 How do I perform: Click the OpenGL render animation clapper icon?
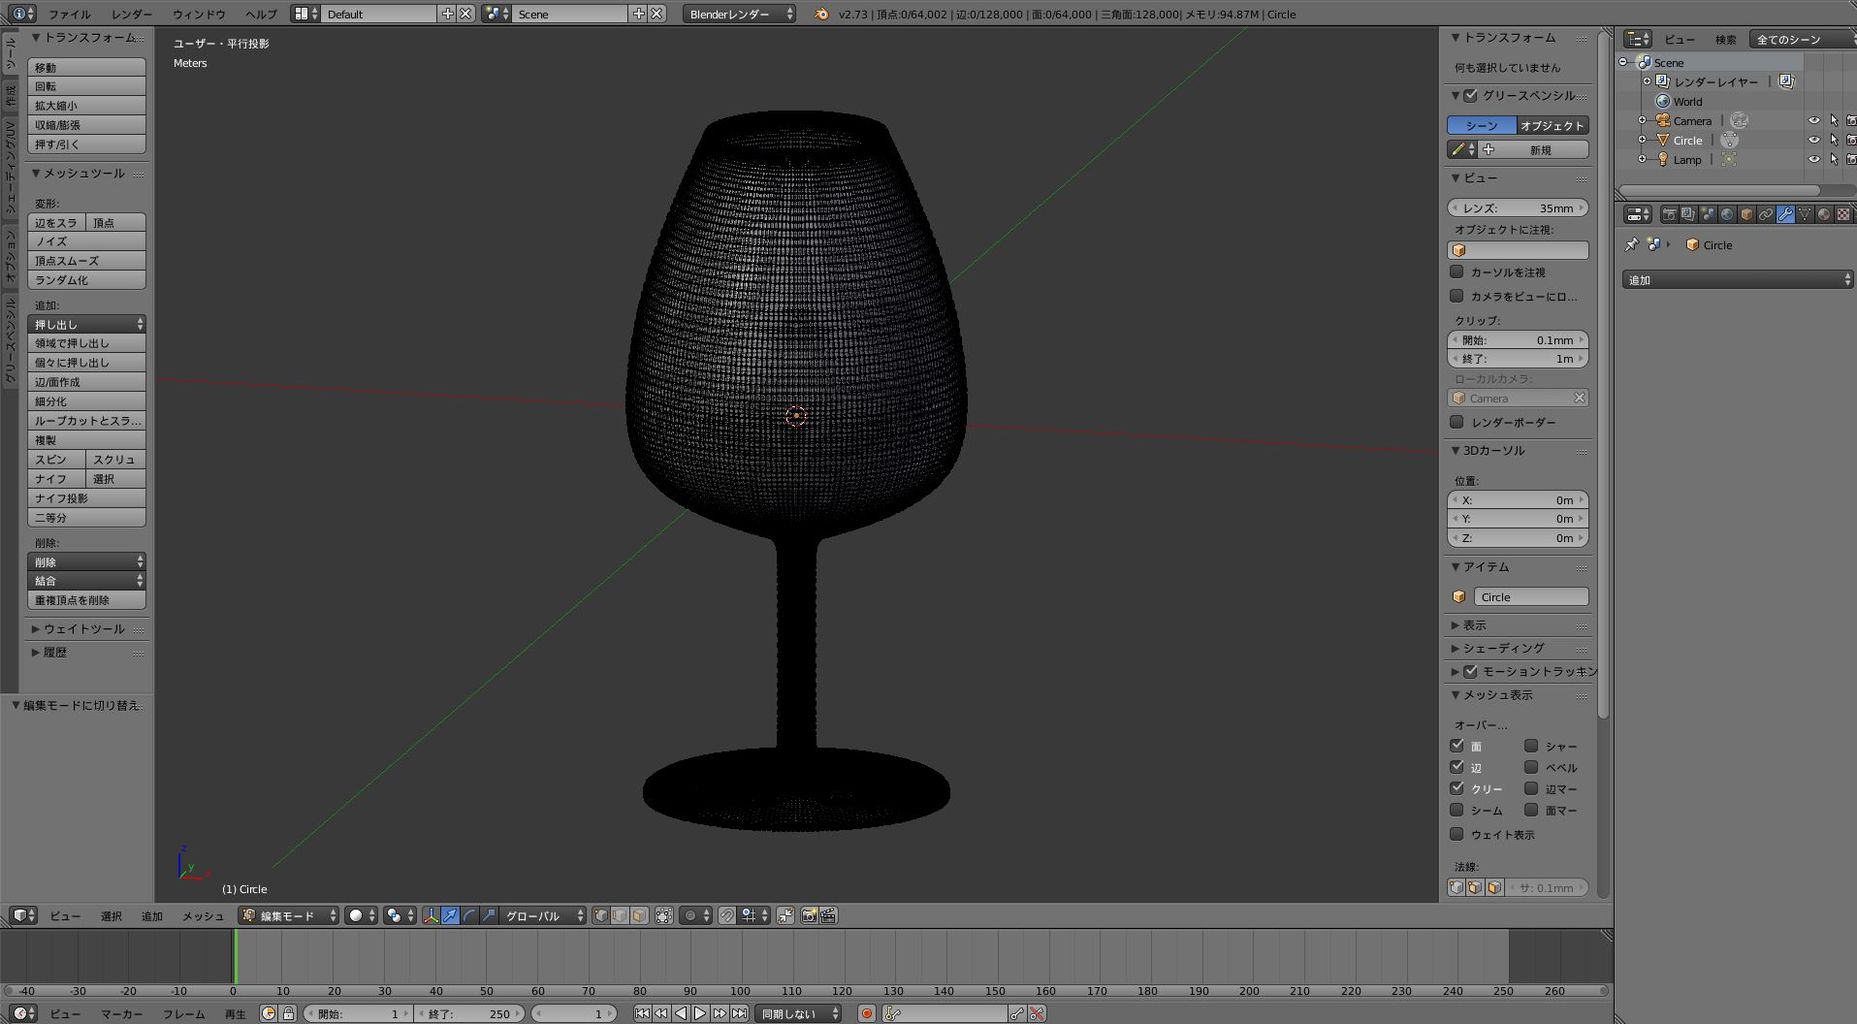pyautogui.click(x=829, y=915)
